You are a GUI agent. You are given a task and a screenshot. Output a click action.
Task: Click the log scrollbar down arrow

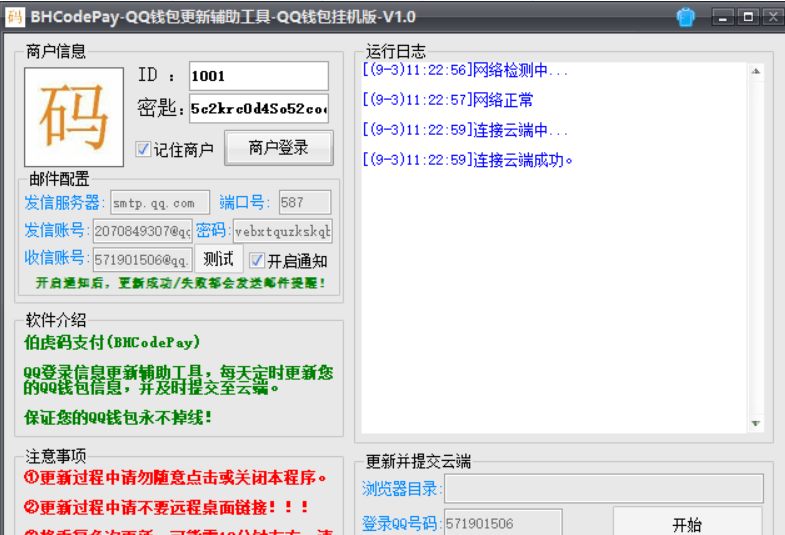pyautogui.click(x=756, y=424)
